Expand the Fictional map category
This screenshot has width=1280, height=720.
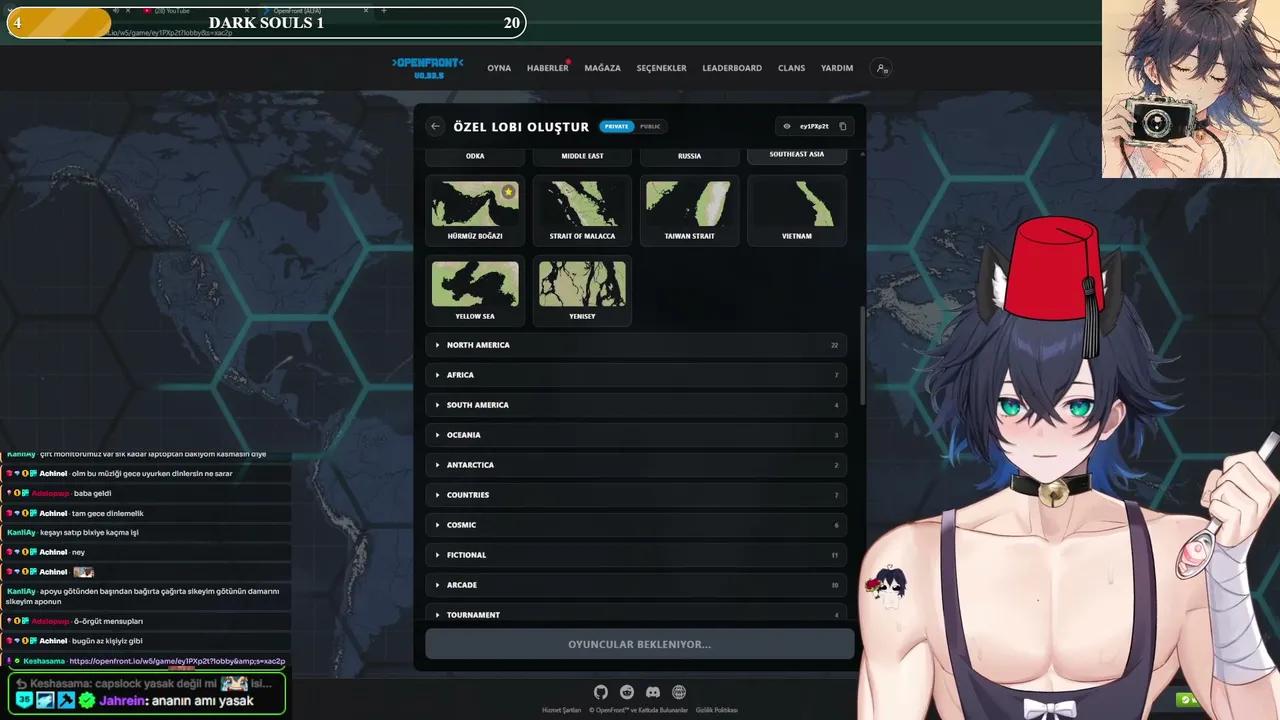tap(636, 555)
